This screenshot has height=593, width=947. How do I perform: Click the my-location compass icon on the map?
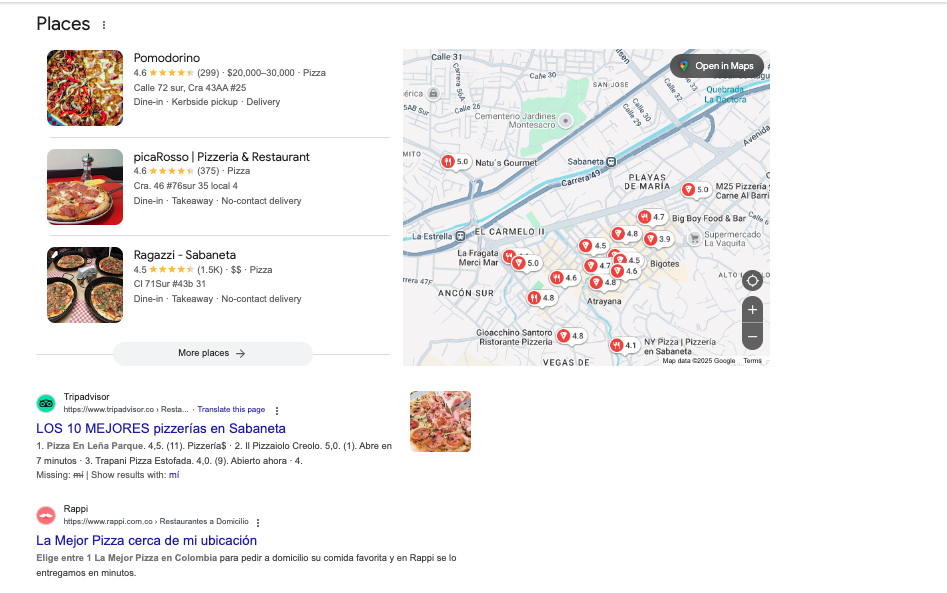click(x=752, y=281)
